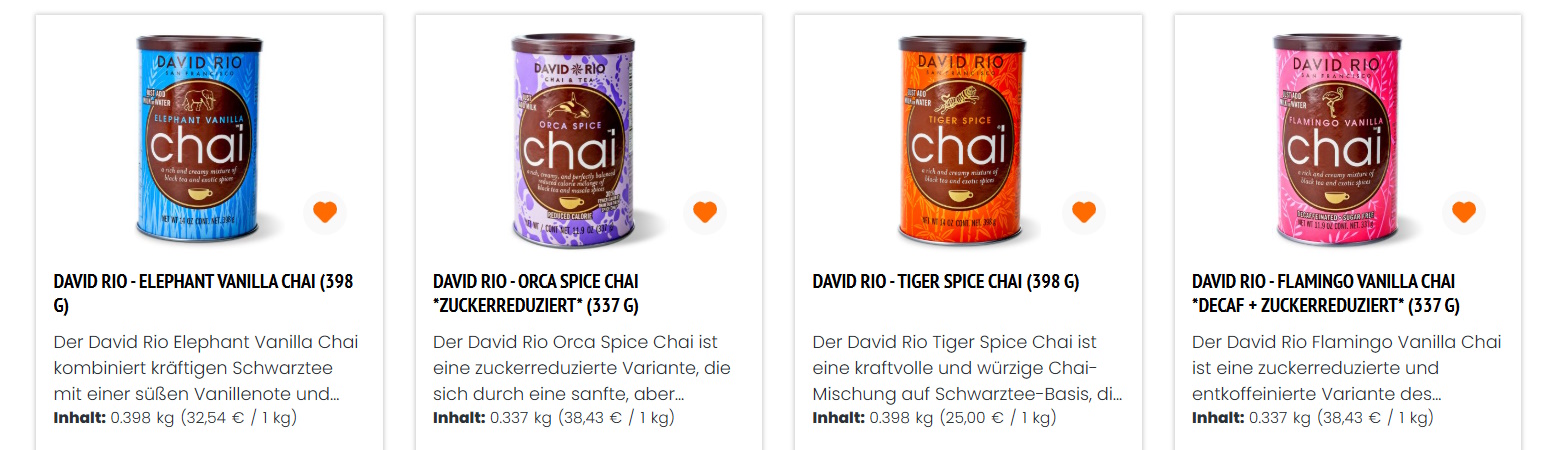Click Orca Spice Inhalt line with 38,43 €
Image resolution: width=1555 pixels, height=450 pixels.
(x=554, y=417)
